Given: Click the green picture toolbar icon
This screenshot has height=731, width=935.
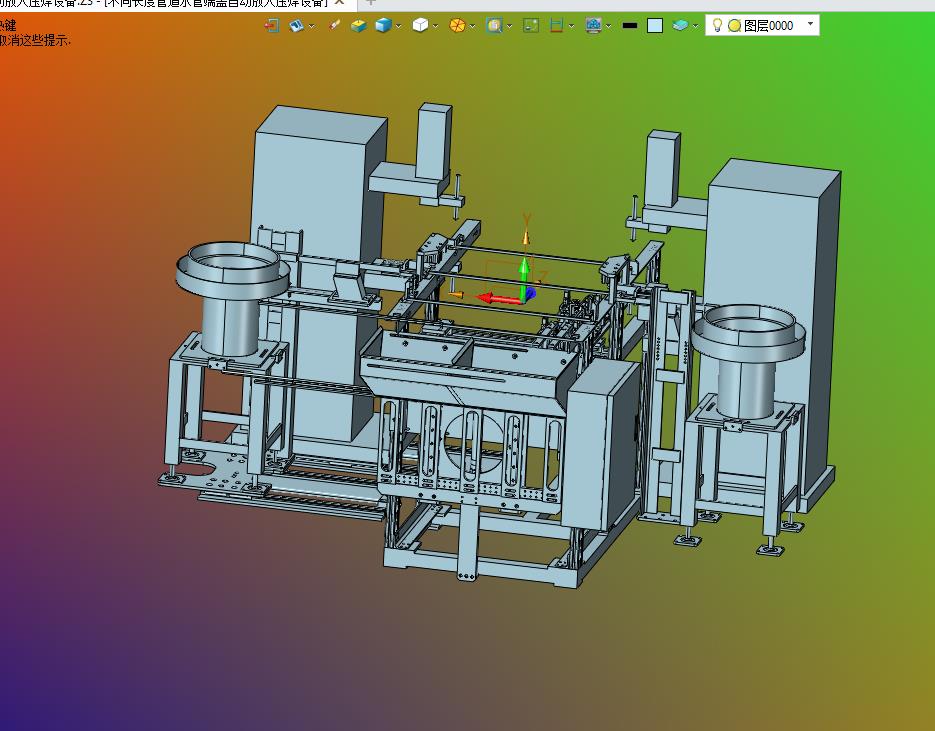Looking at the screenshot, I should tap(531, 25).
